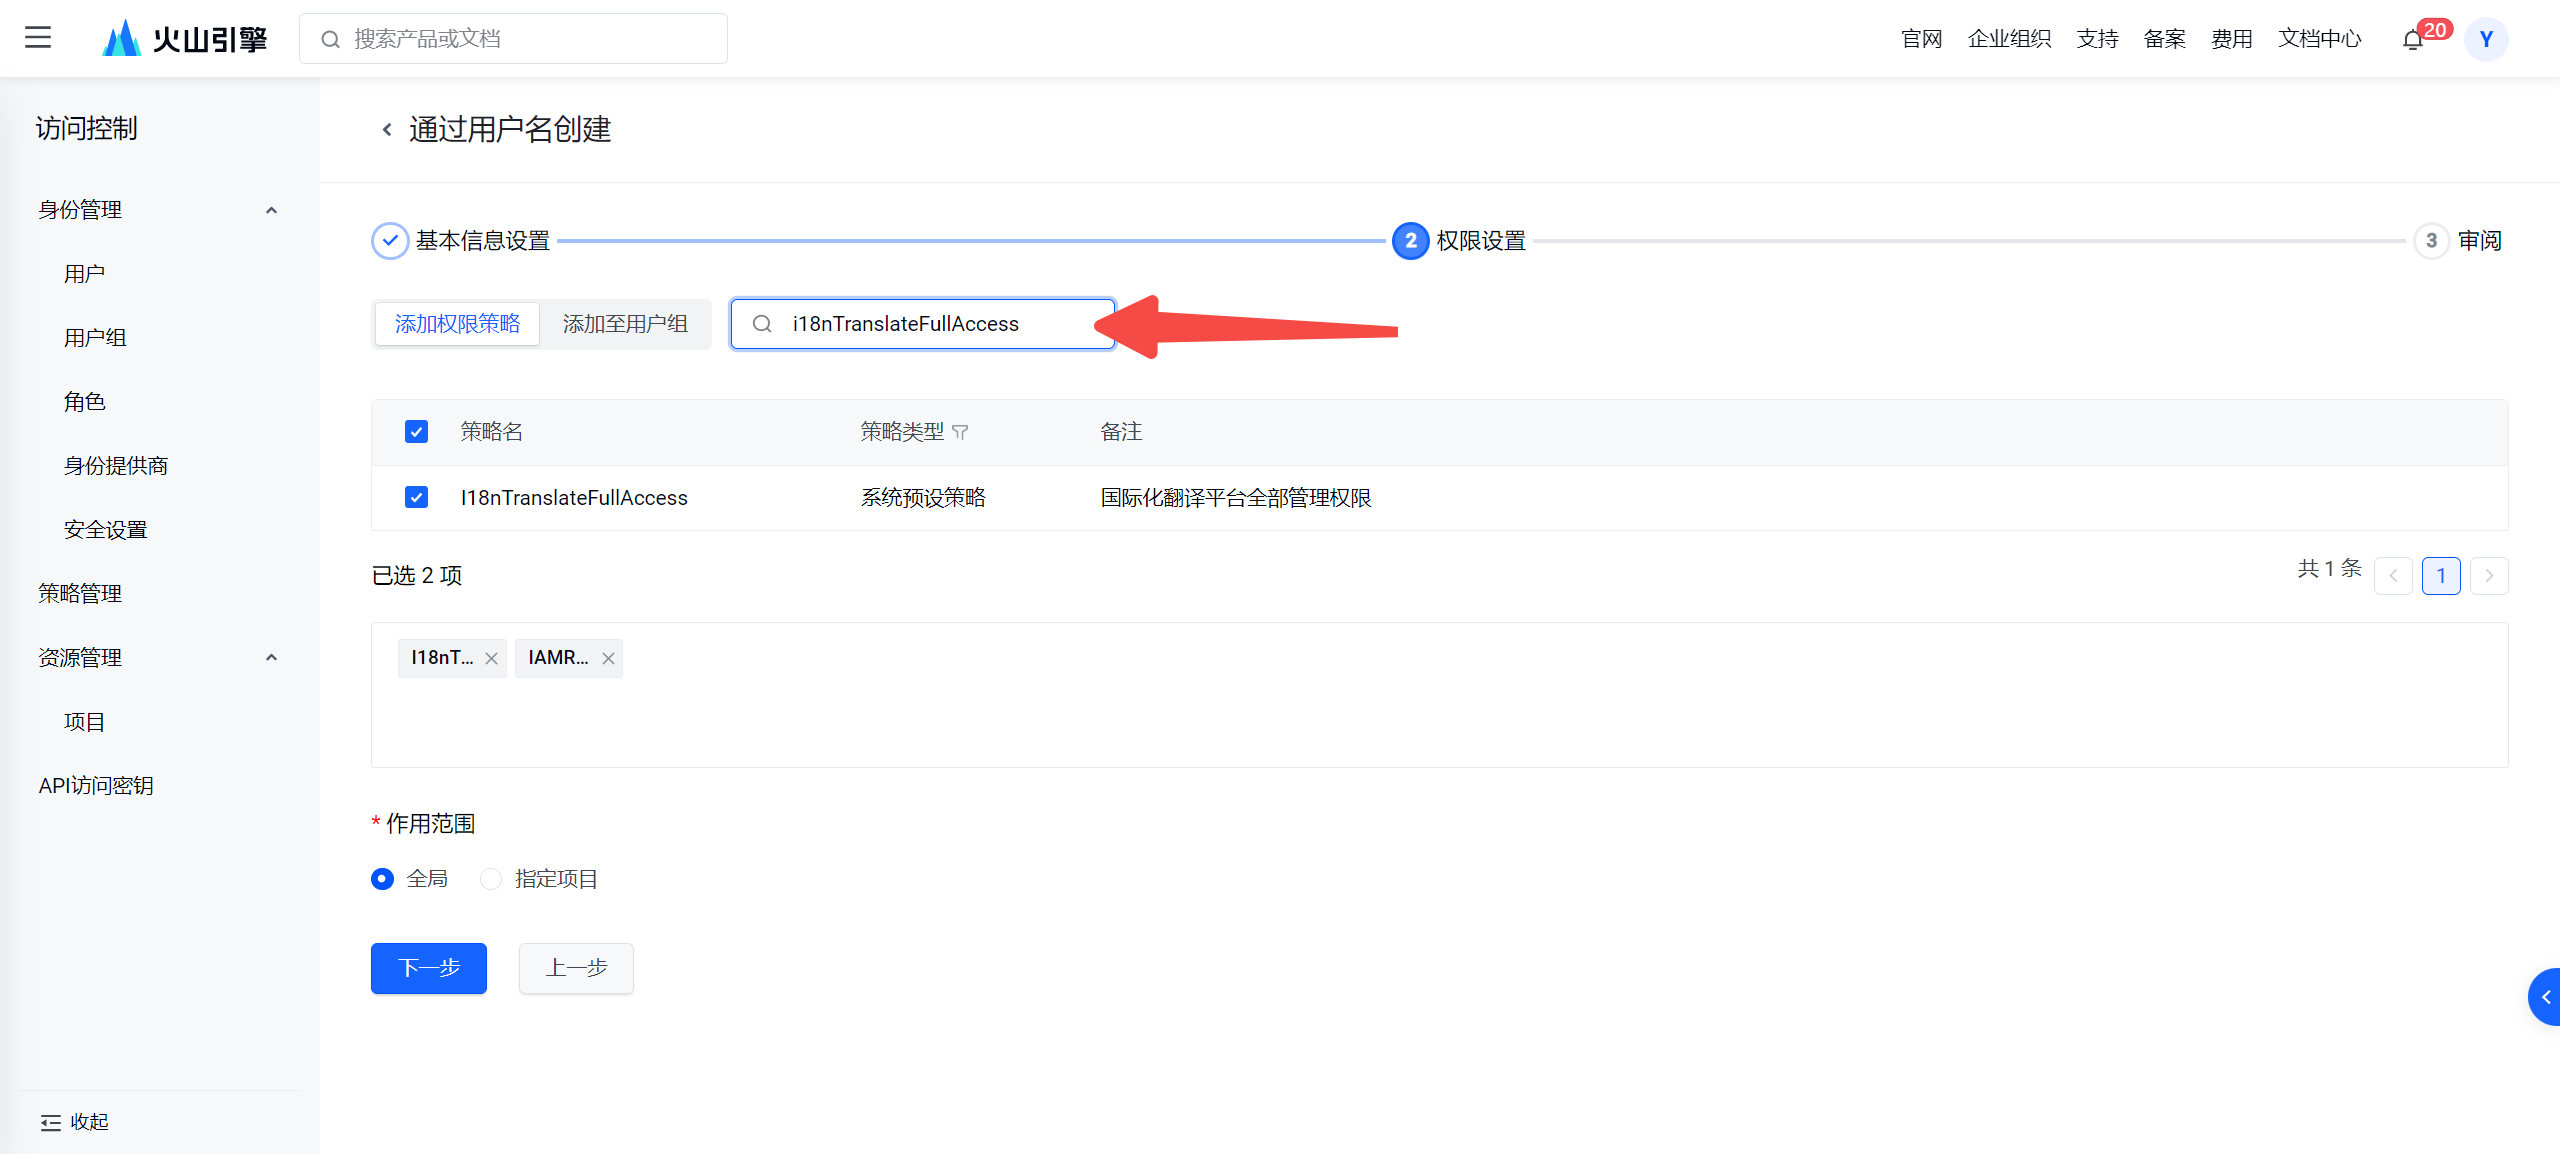Click the 收起 collapse sidebar icon

[x=51, y=1123]
